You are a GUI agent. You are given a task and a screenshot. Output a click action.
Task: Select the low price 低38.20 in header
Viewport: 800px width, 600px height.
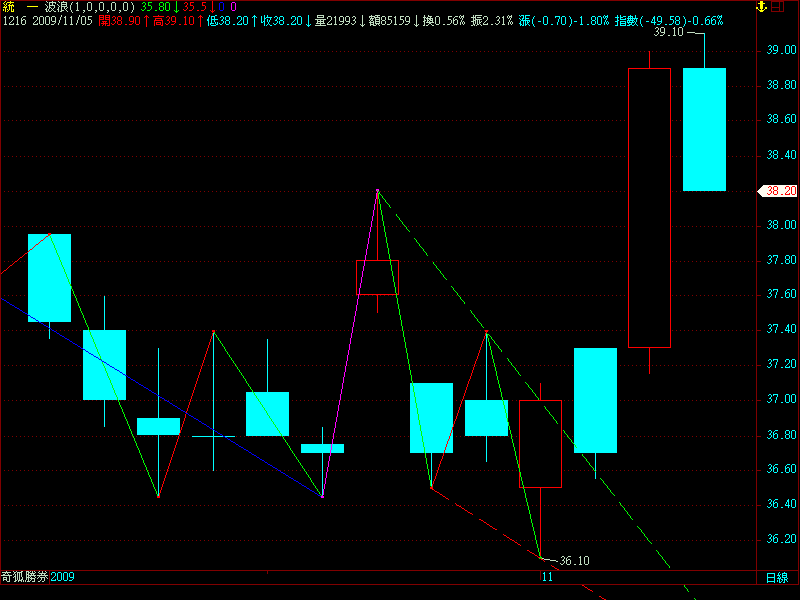coord(228,21)
